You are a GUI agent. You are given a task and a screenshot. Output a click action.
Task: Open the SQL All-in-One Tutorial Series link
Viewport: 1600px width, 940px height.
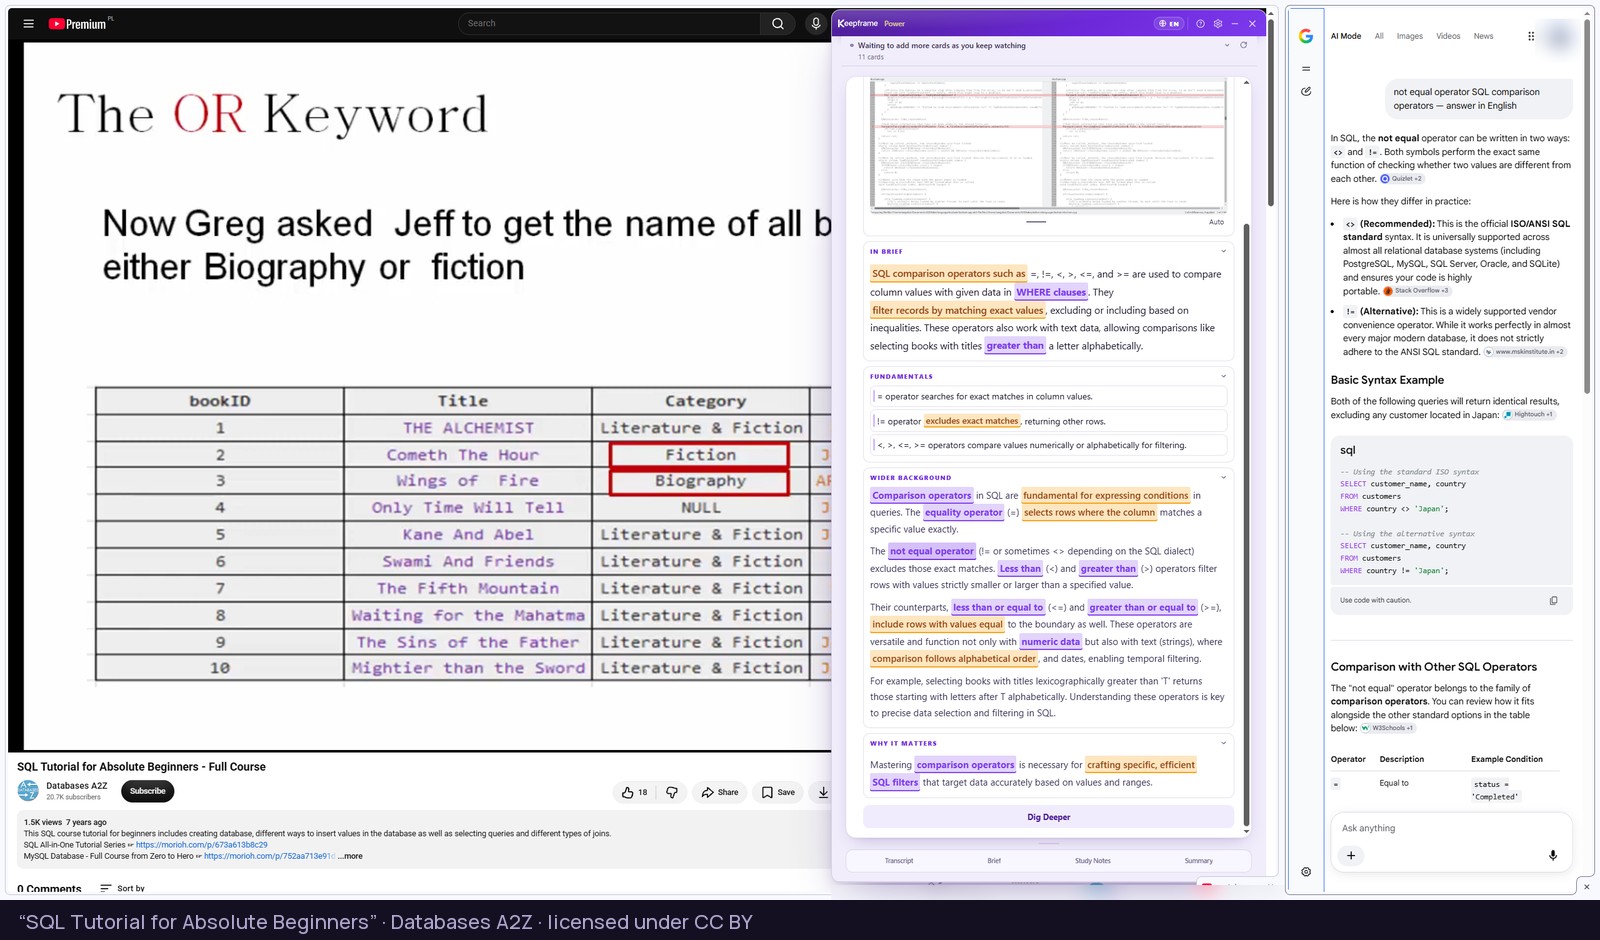pos(202,845)
